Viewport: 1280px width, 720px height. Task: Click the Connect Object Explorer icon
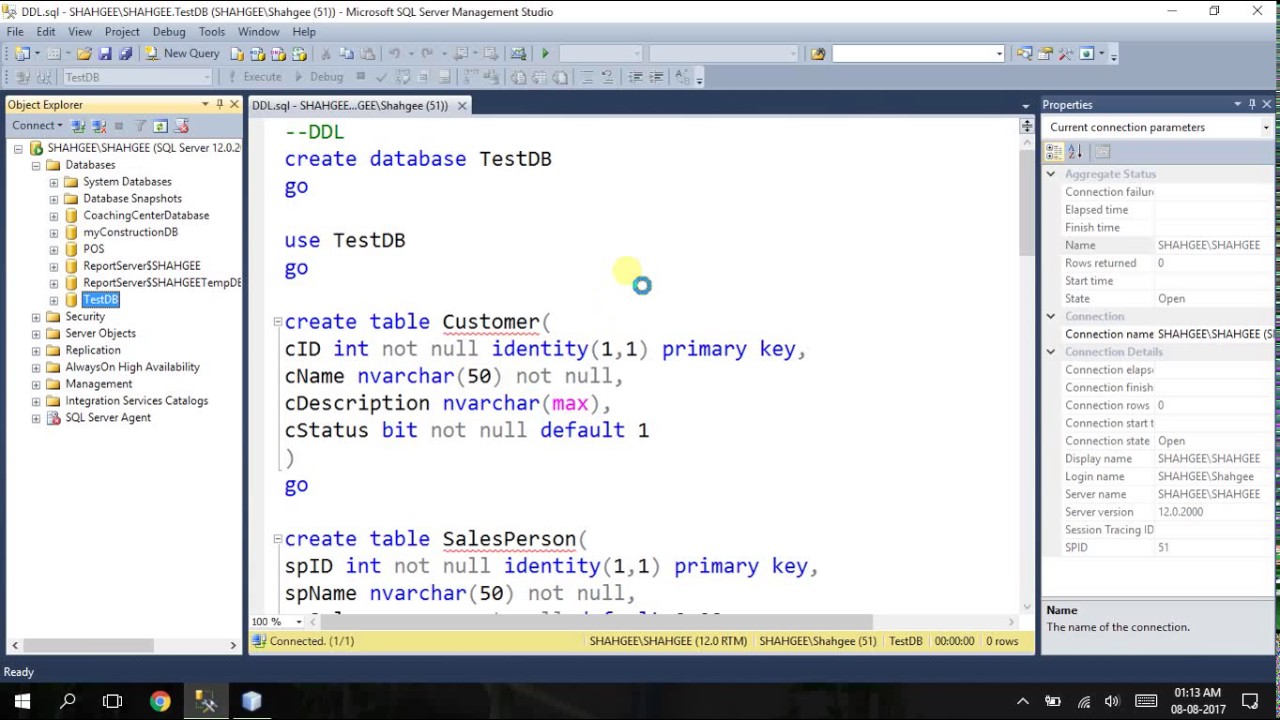tap(78, 126)
